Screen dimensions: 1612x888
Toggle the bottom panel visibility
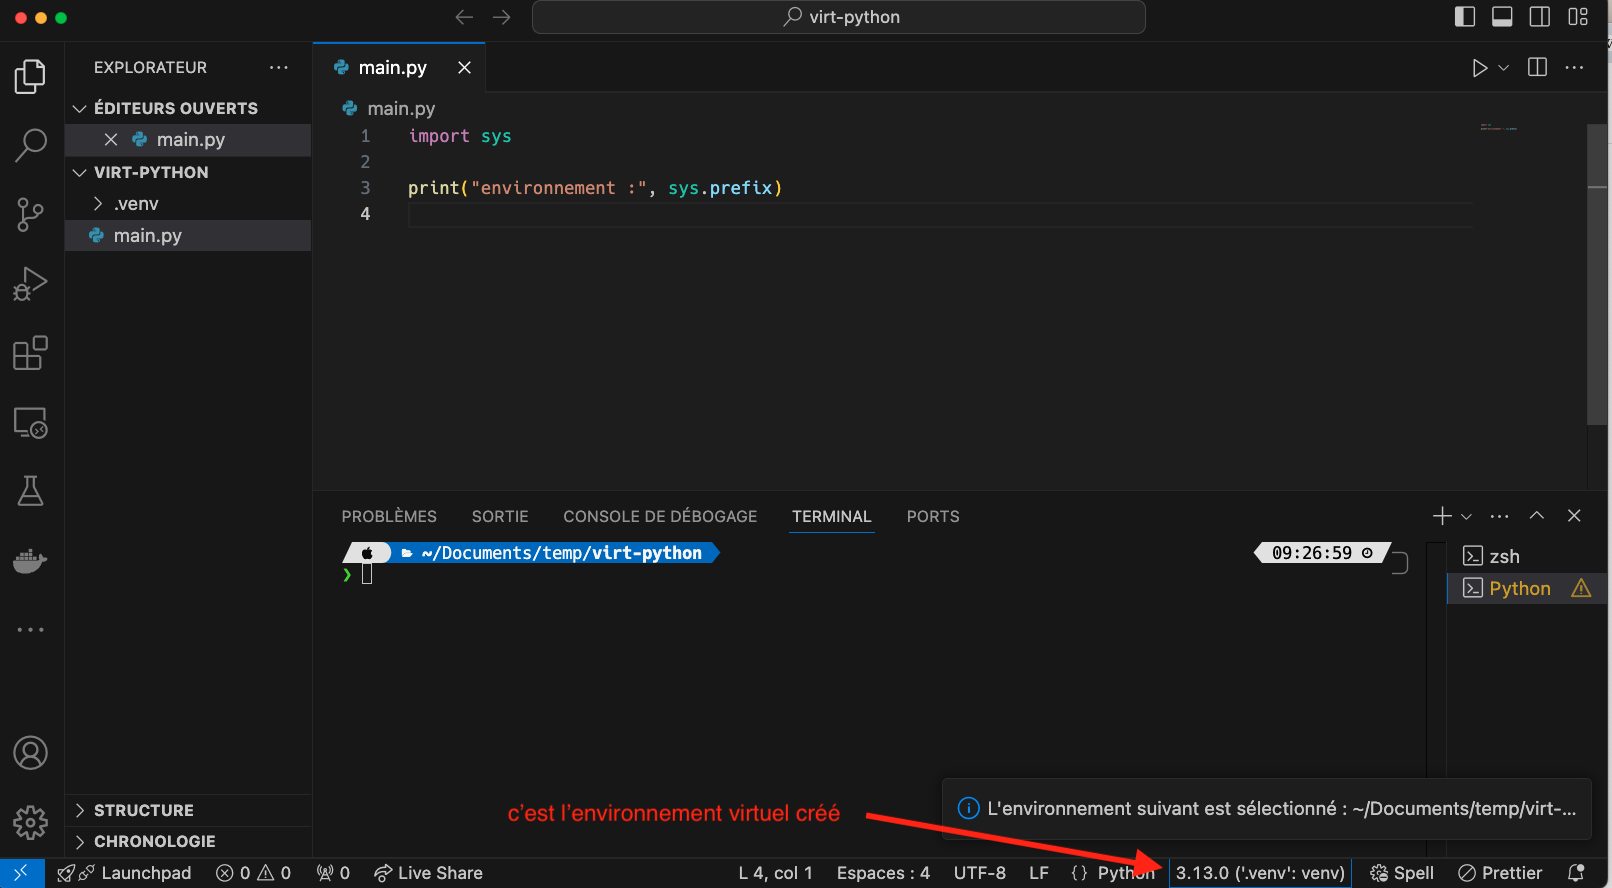tap(1502, 17)
